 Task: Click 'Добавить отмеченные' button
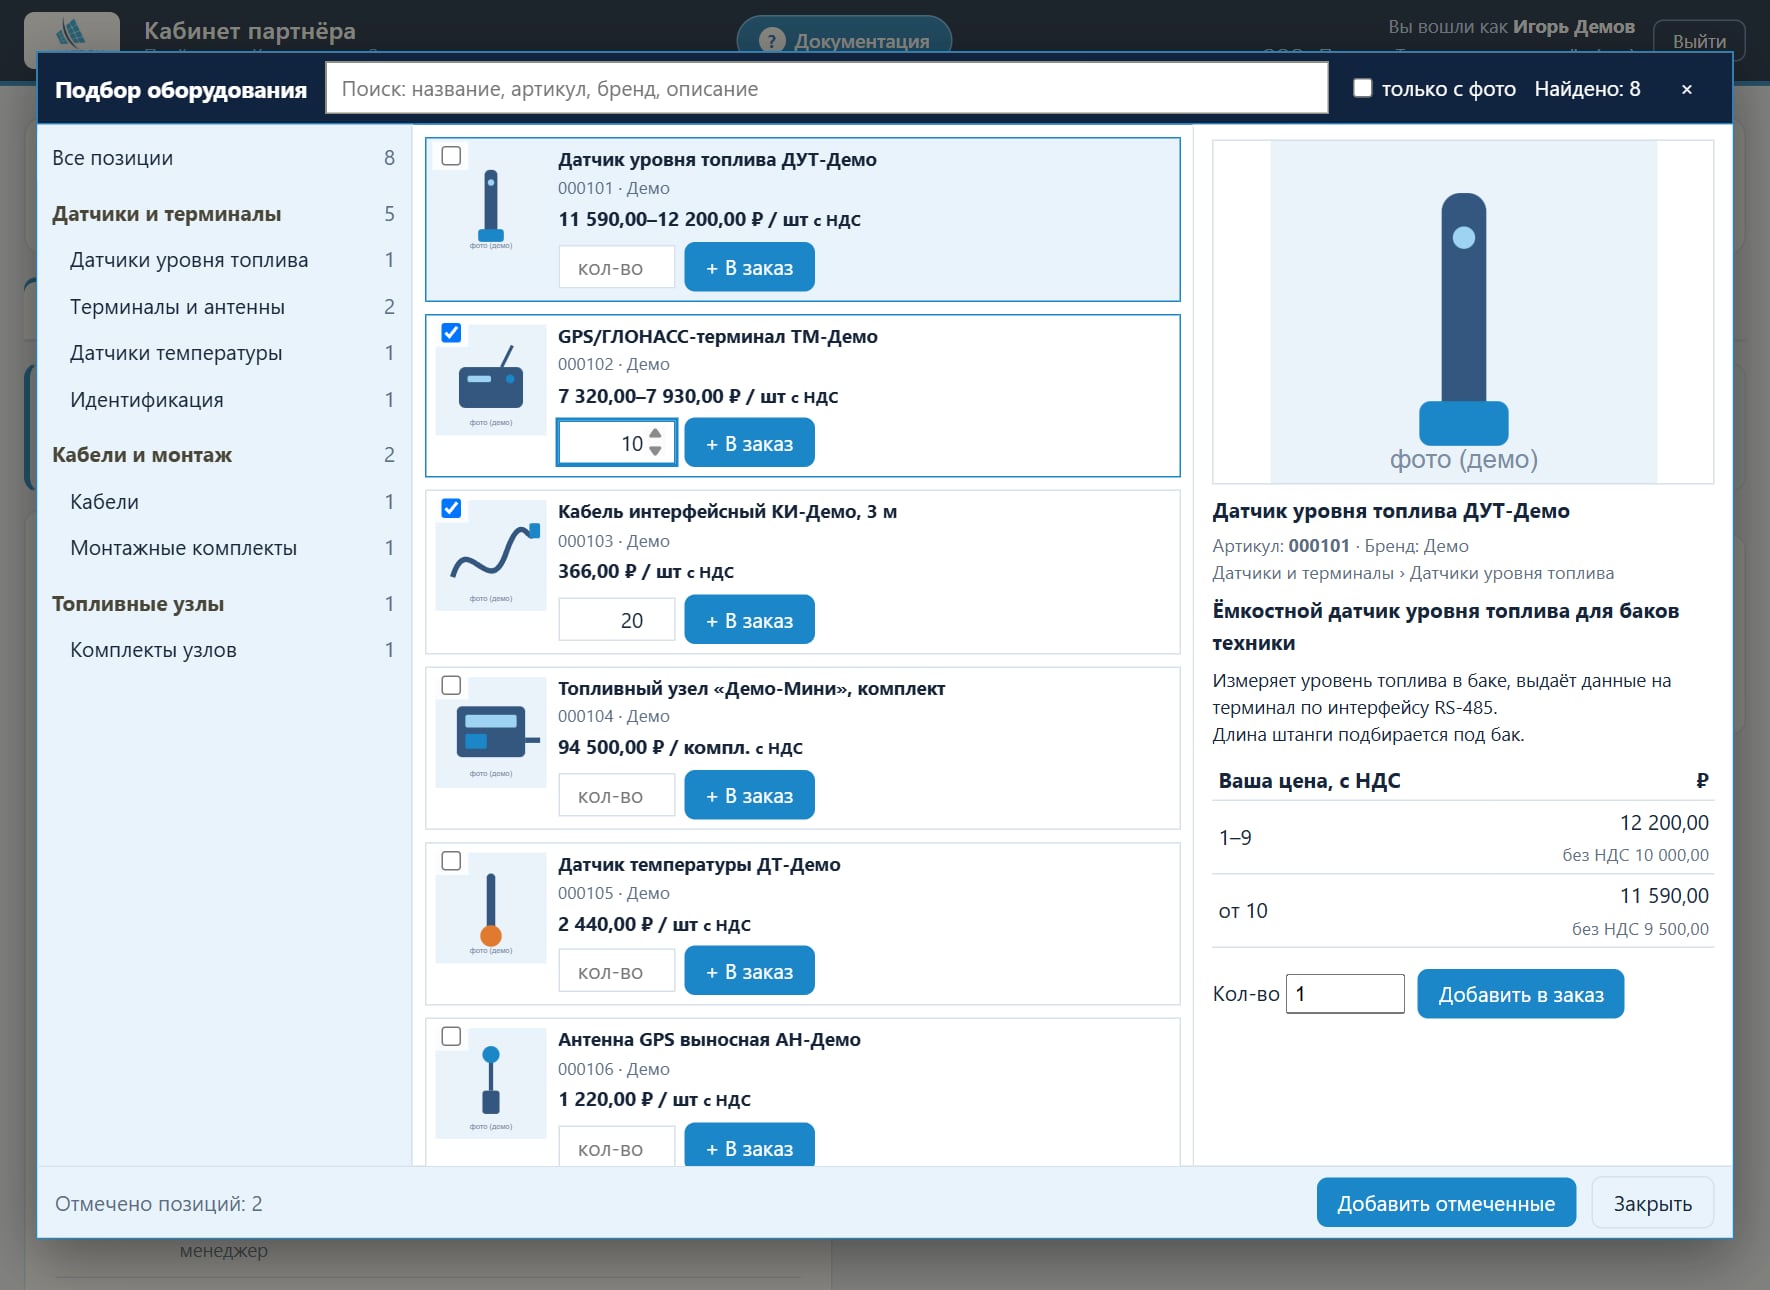(1446, 1203)
